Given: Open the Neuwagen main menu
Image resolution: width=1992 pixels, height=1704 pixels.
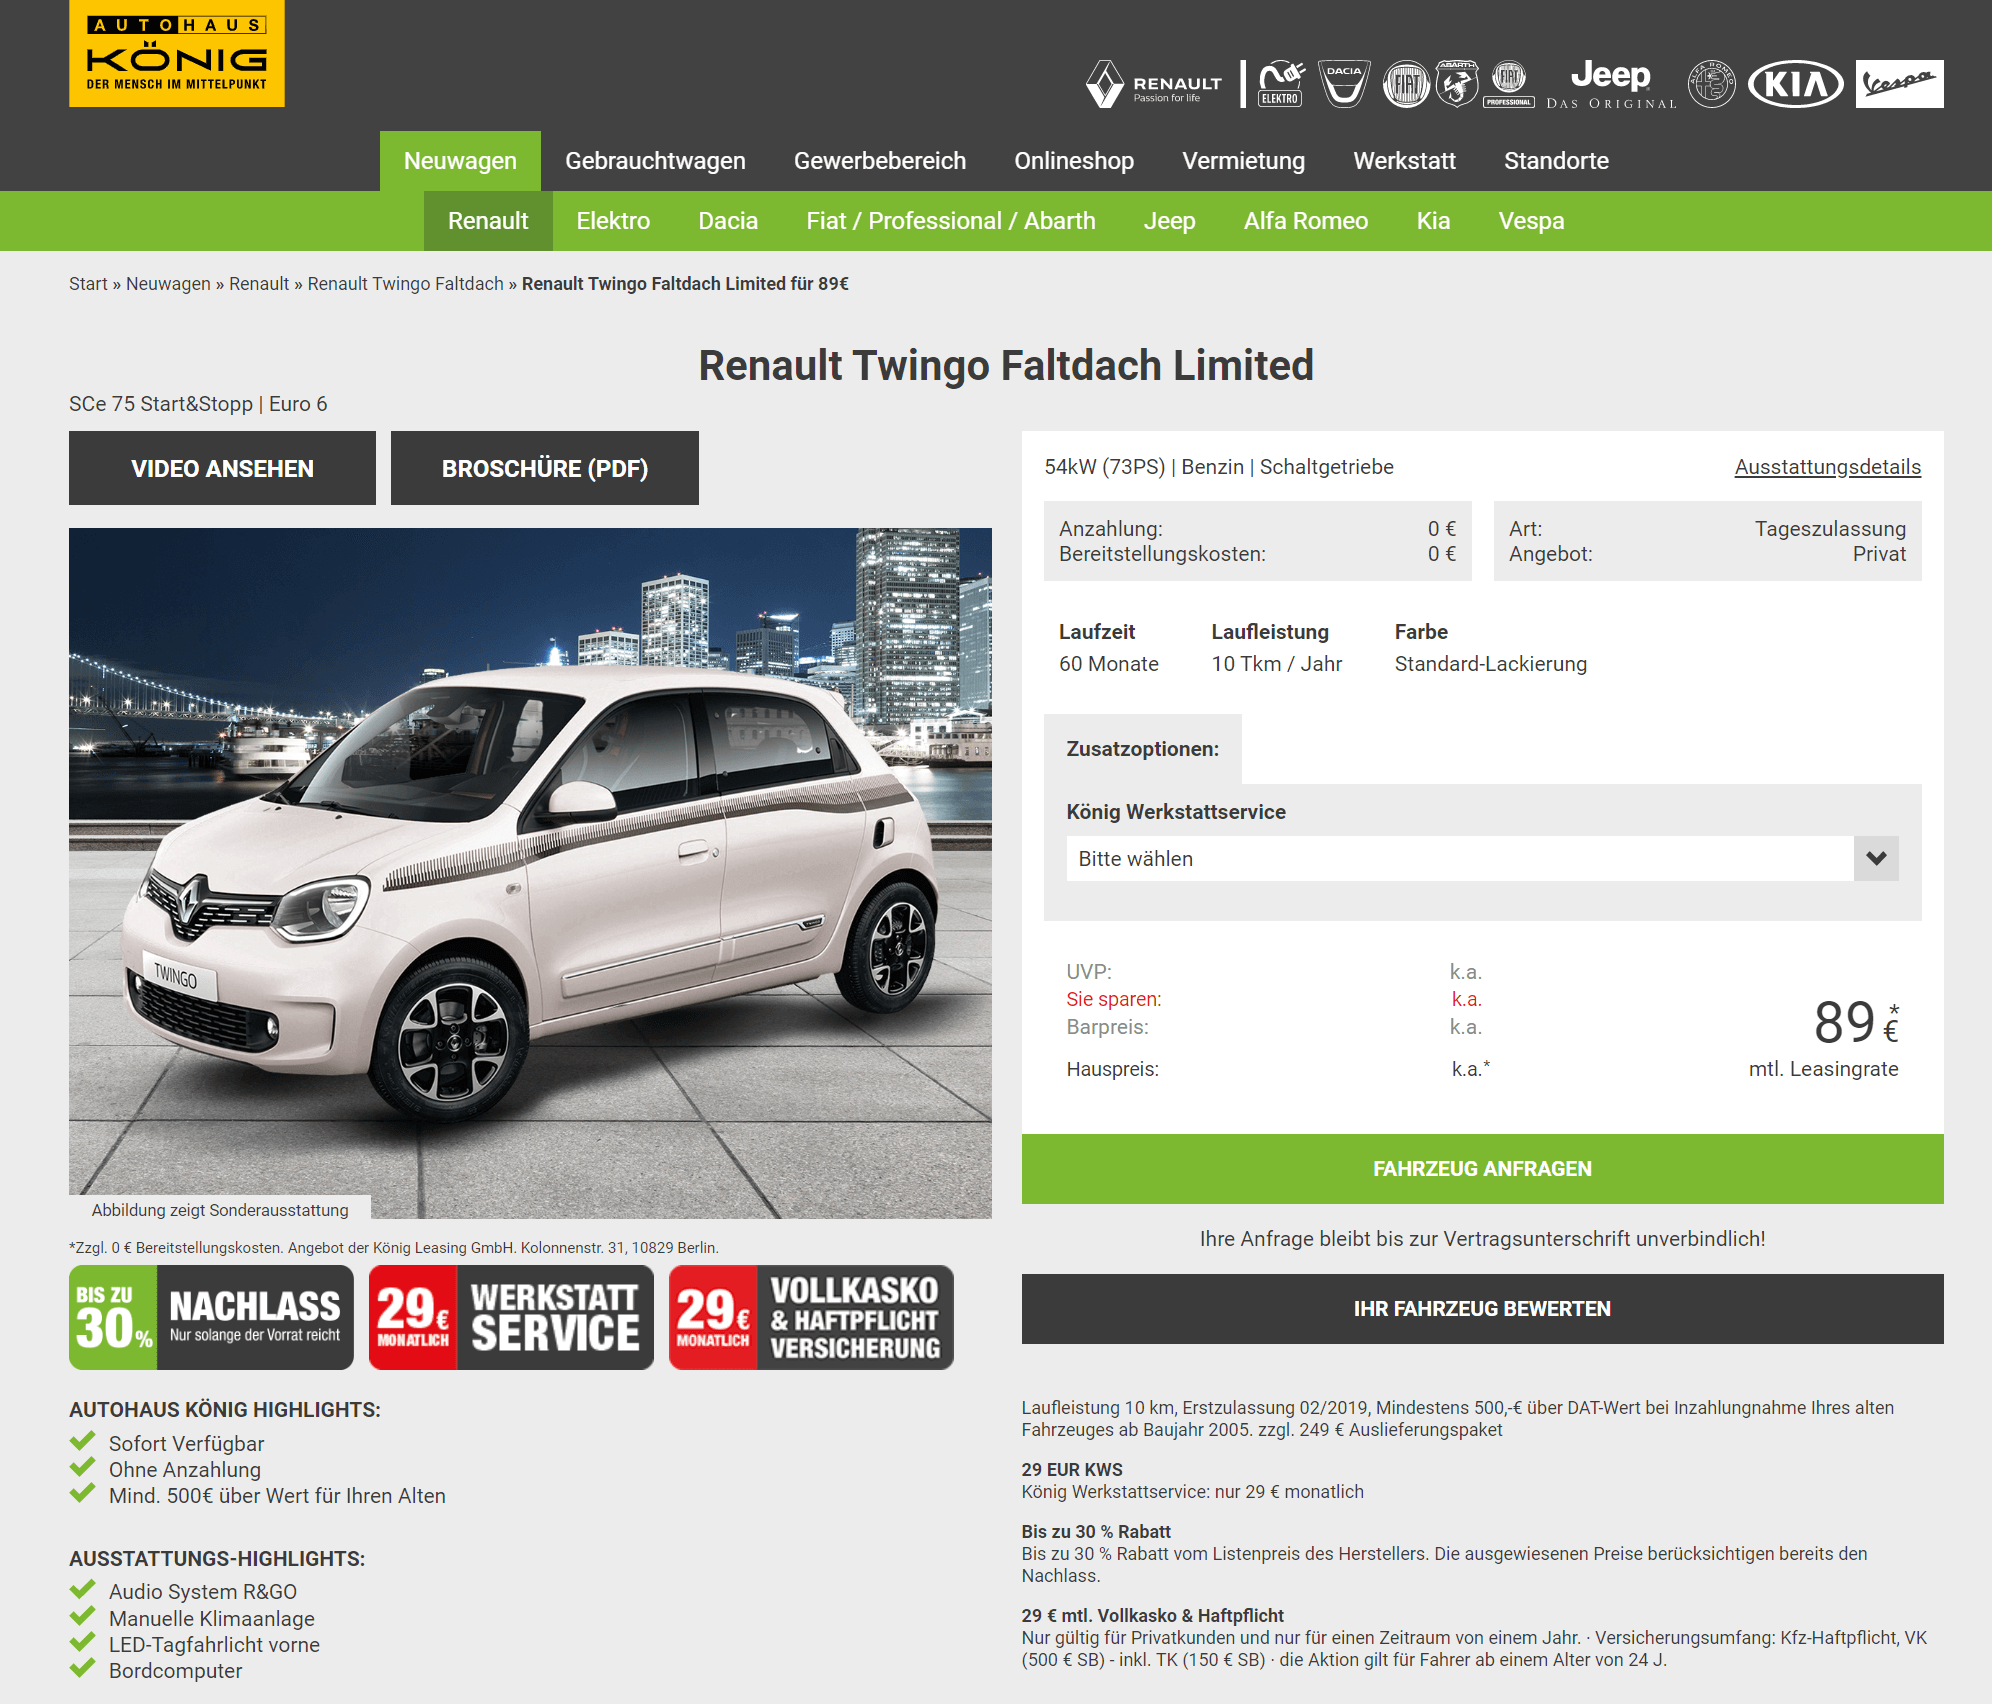Looking at the screenshot, I should click(x=460, y=161).
